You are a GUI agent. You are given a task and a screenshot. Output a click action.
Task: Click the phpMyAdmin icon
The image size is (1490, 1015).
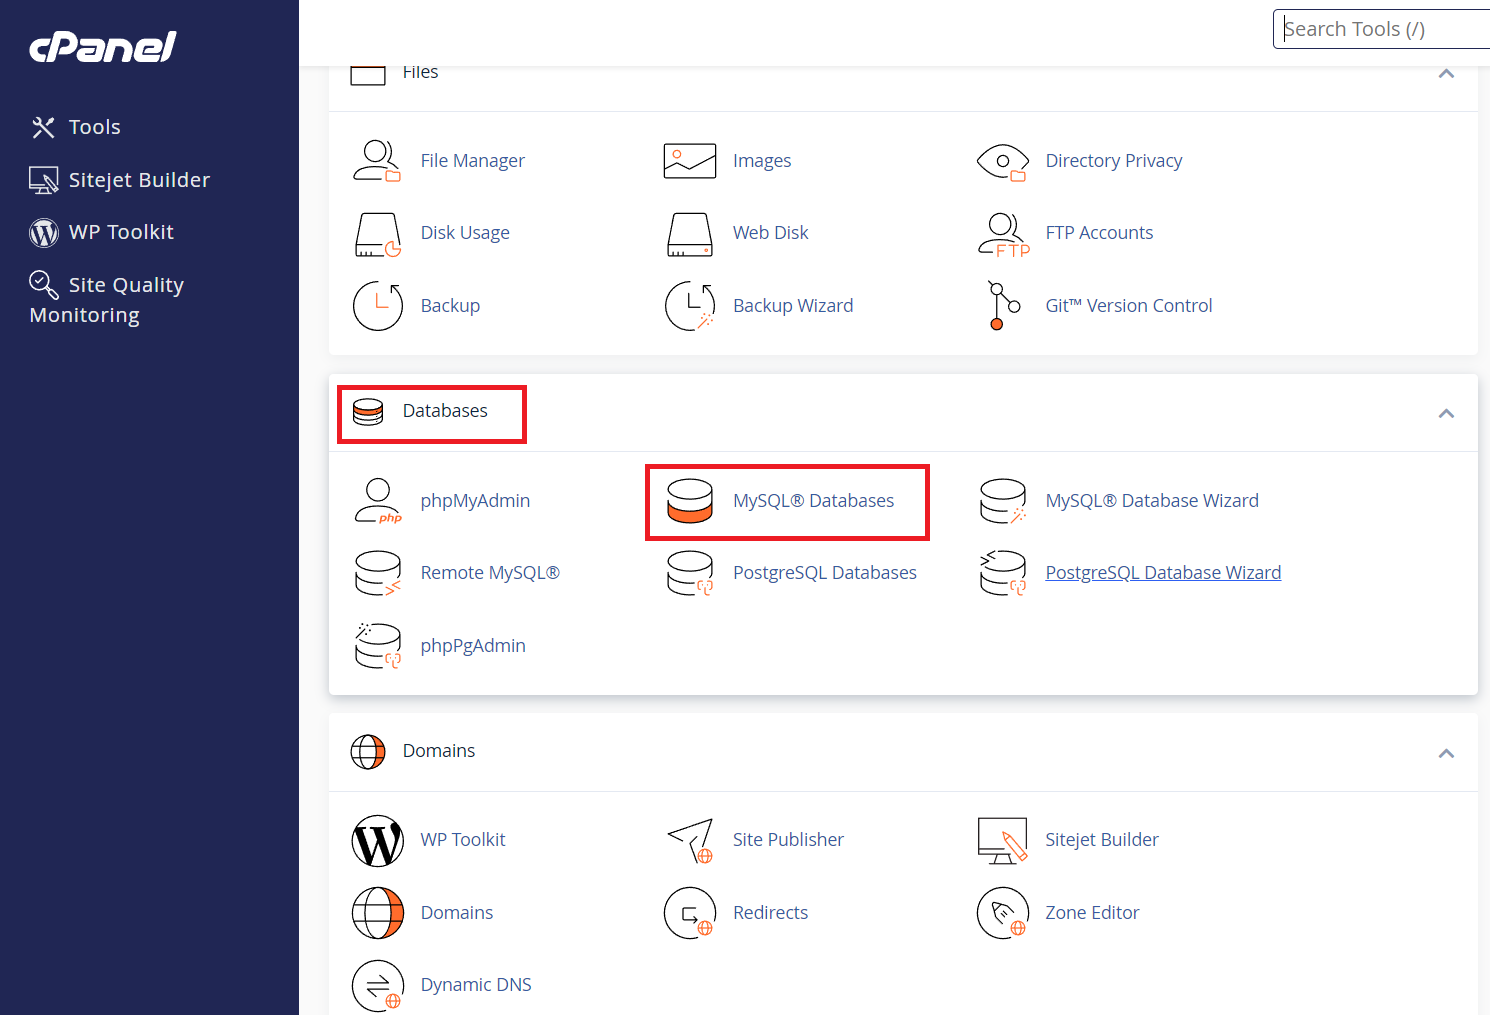point(378,501)
